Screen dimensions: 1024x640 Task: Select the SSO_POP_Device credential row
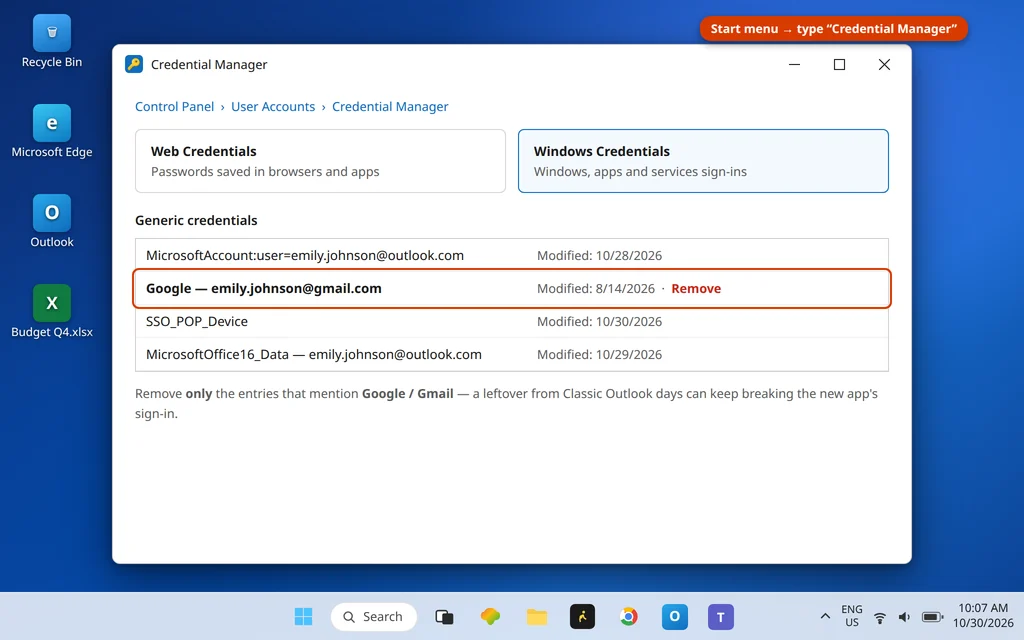point(511,321)
